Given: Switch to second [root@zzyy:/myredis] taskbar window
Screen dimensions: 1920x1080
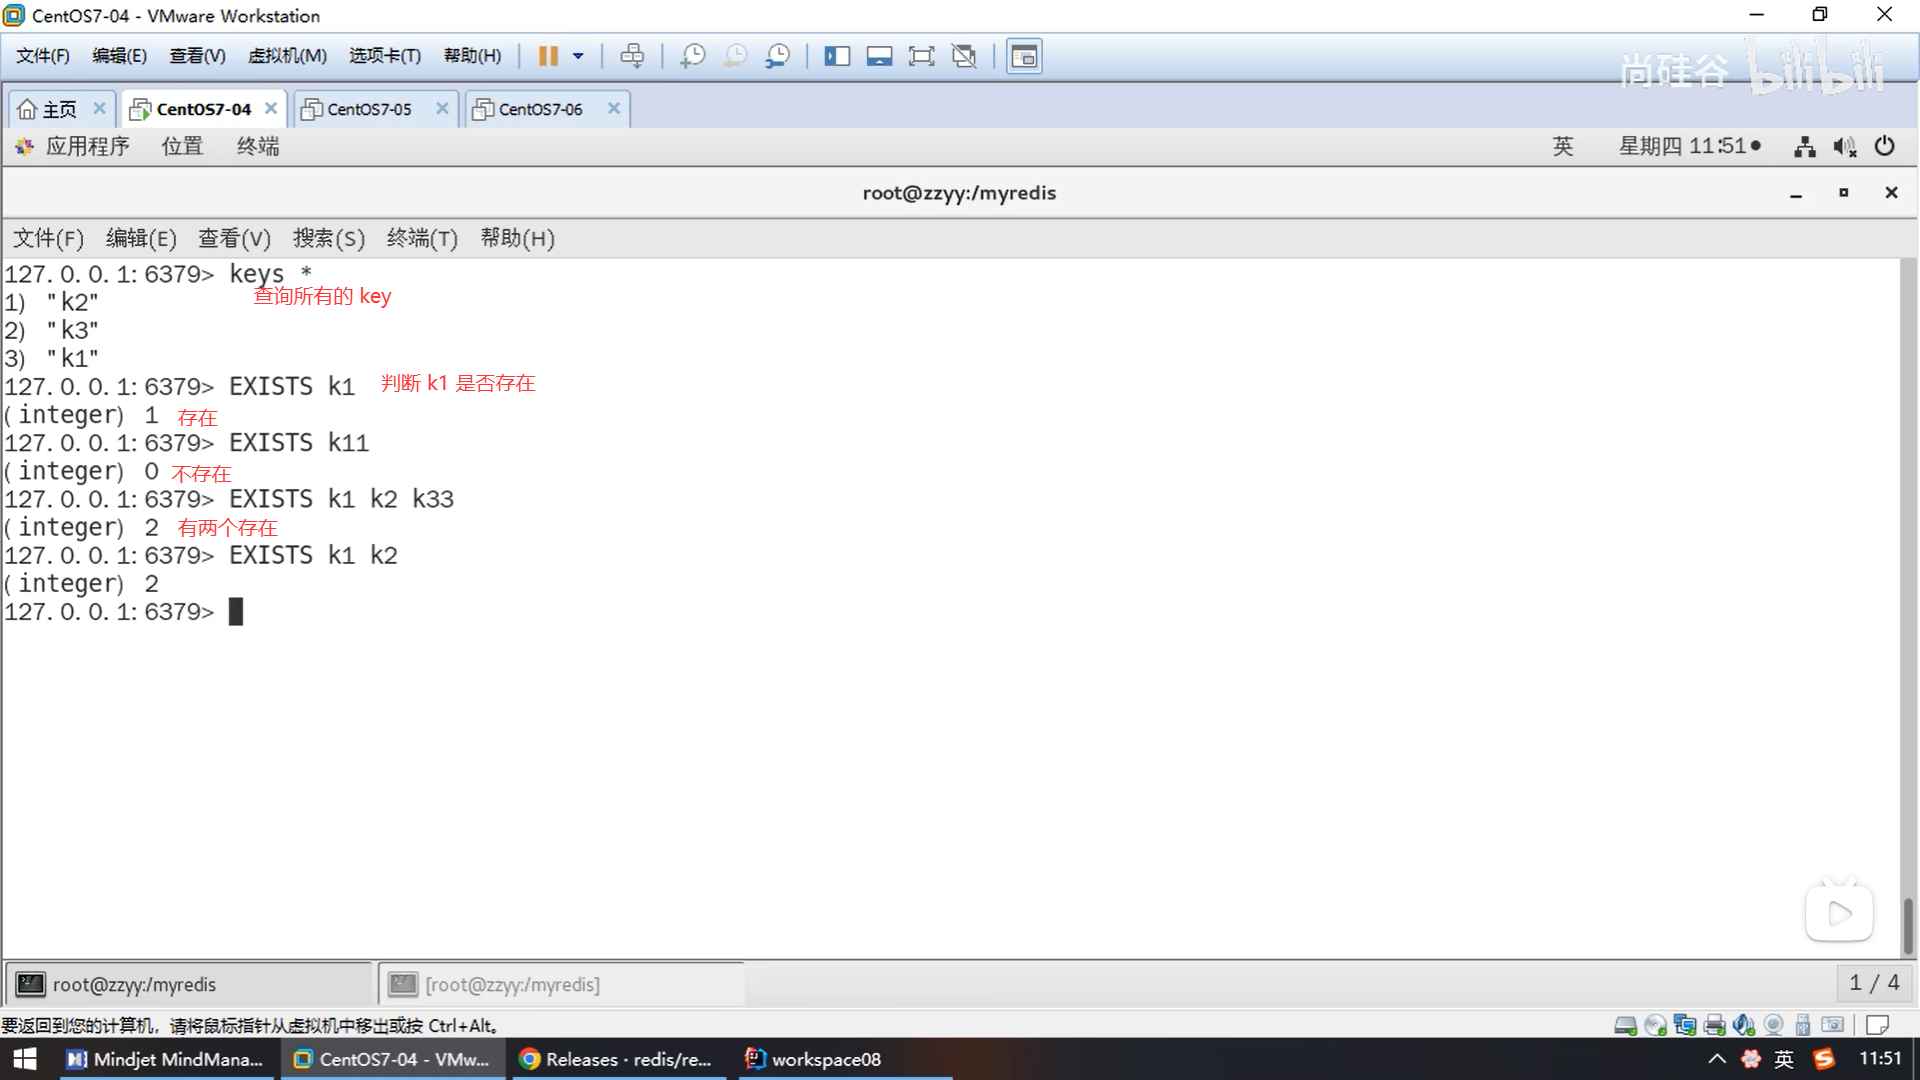Looking at the screenshot, I should pyautogui.click(x=512, y=984).
